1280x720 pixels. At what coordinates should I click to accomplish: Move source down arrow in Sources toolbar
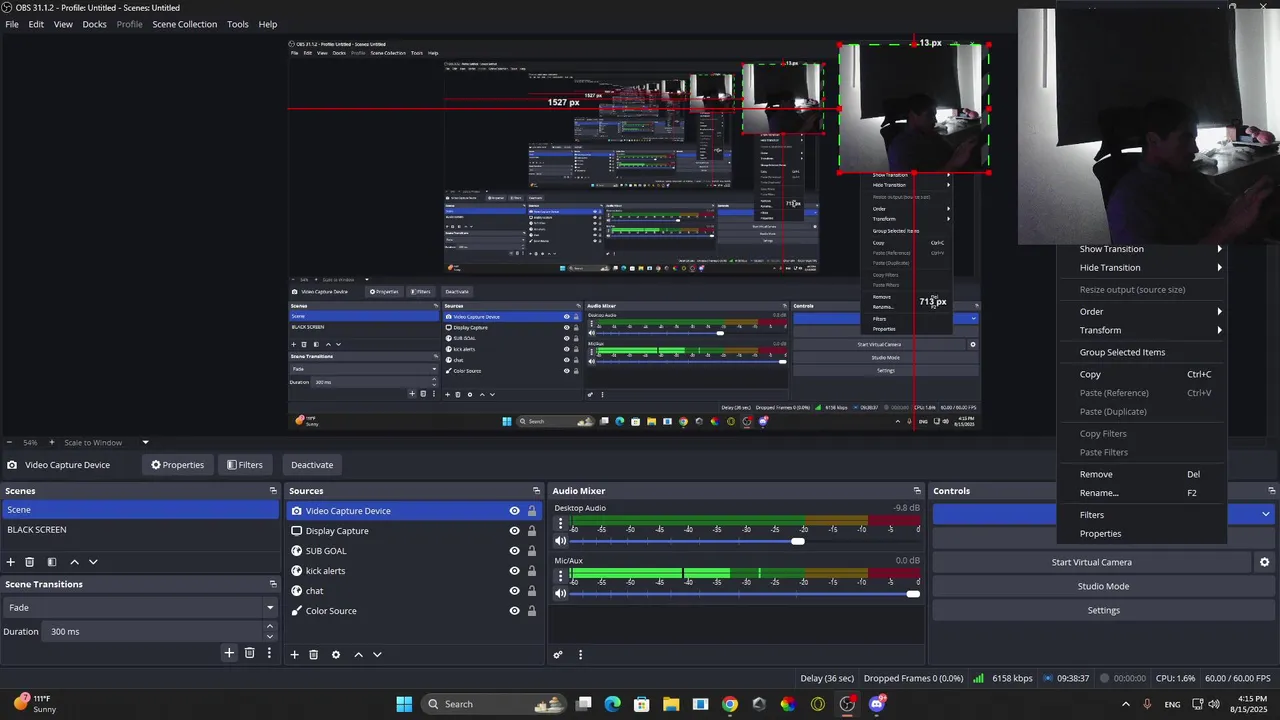[x=377, y=655]
